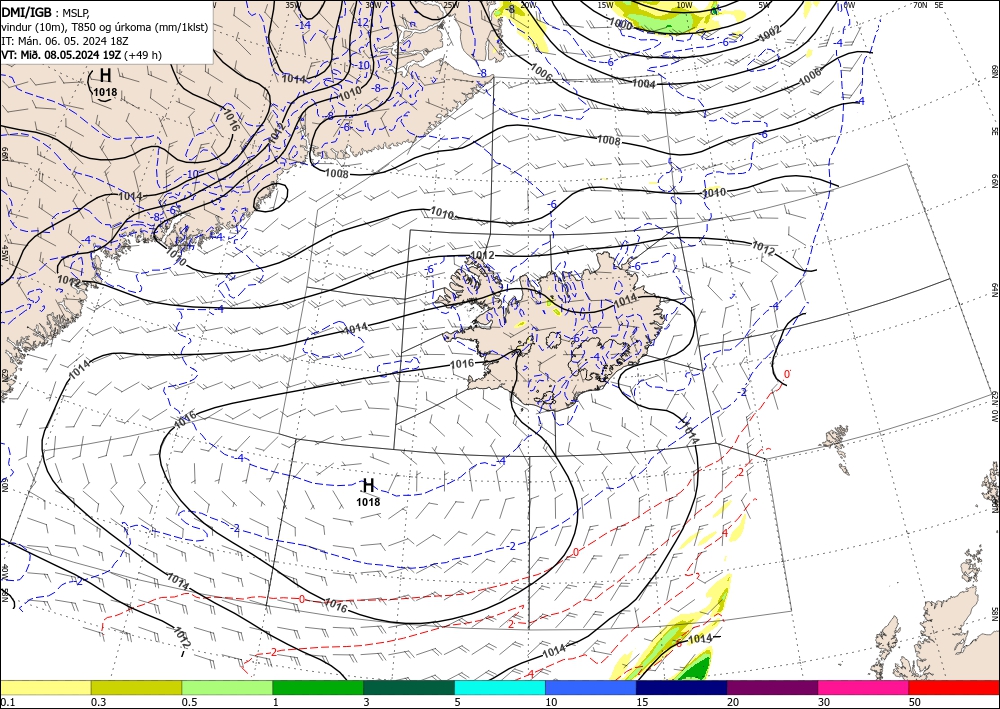Click the pink 30–50 mm legend swatch

(x=864, y=687)
